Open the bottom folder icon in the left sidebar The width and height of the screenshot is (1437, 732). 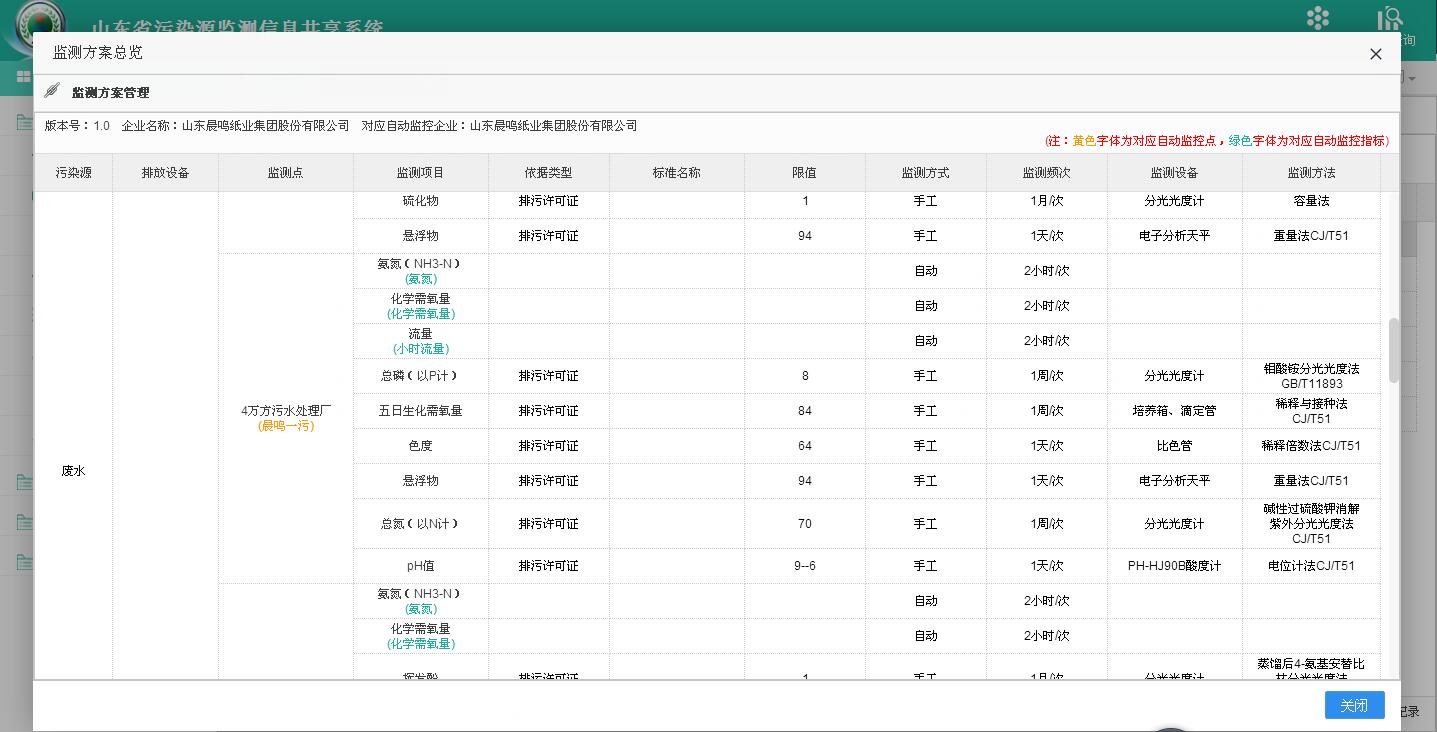point(23,561)
